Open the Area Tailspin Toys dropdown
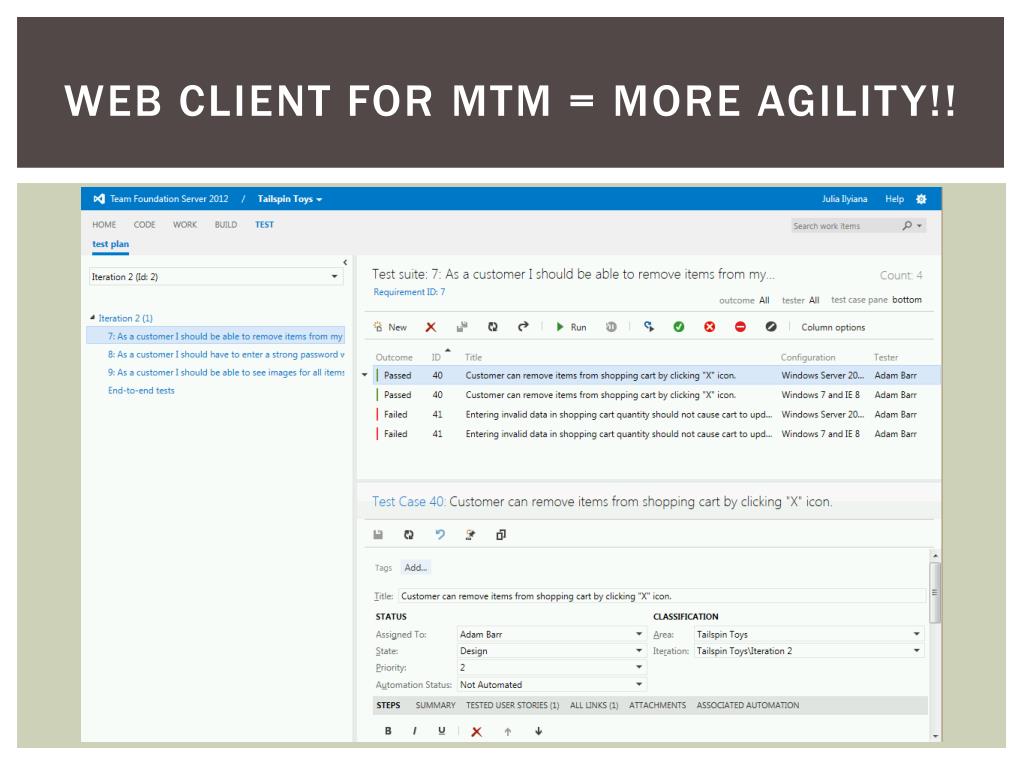Image resolution: width=1024 pixels, height=768 pixels. [x=916, y=634]
